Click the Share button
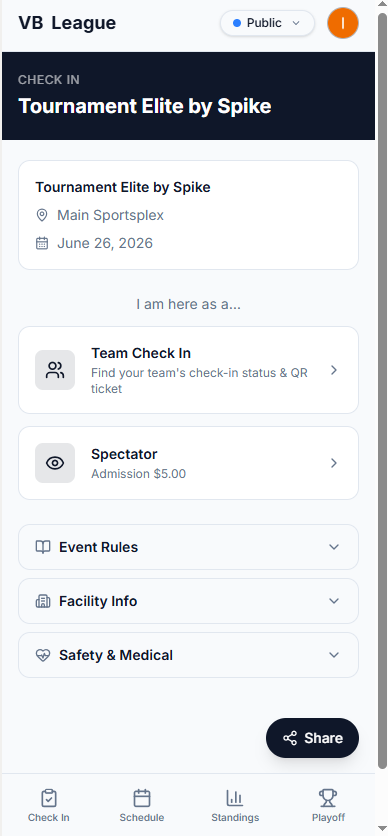This screenshot has width=388, height=836. click(x=312, y=738)
